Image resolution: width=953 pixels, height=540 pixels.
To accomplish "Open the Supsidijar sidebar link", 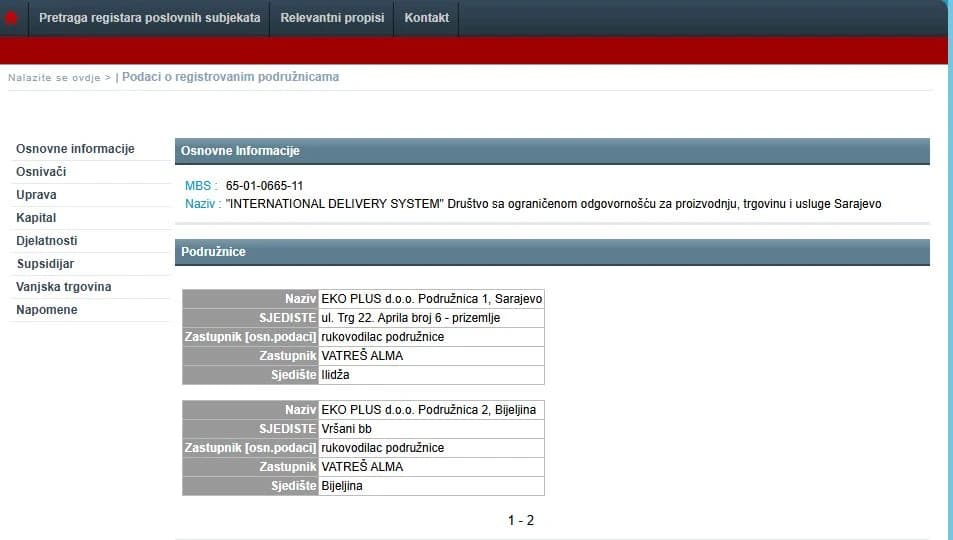I will tap(46, 264).
